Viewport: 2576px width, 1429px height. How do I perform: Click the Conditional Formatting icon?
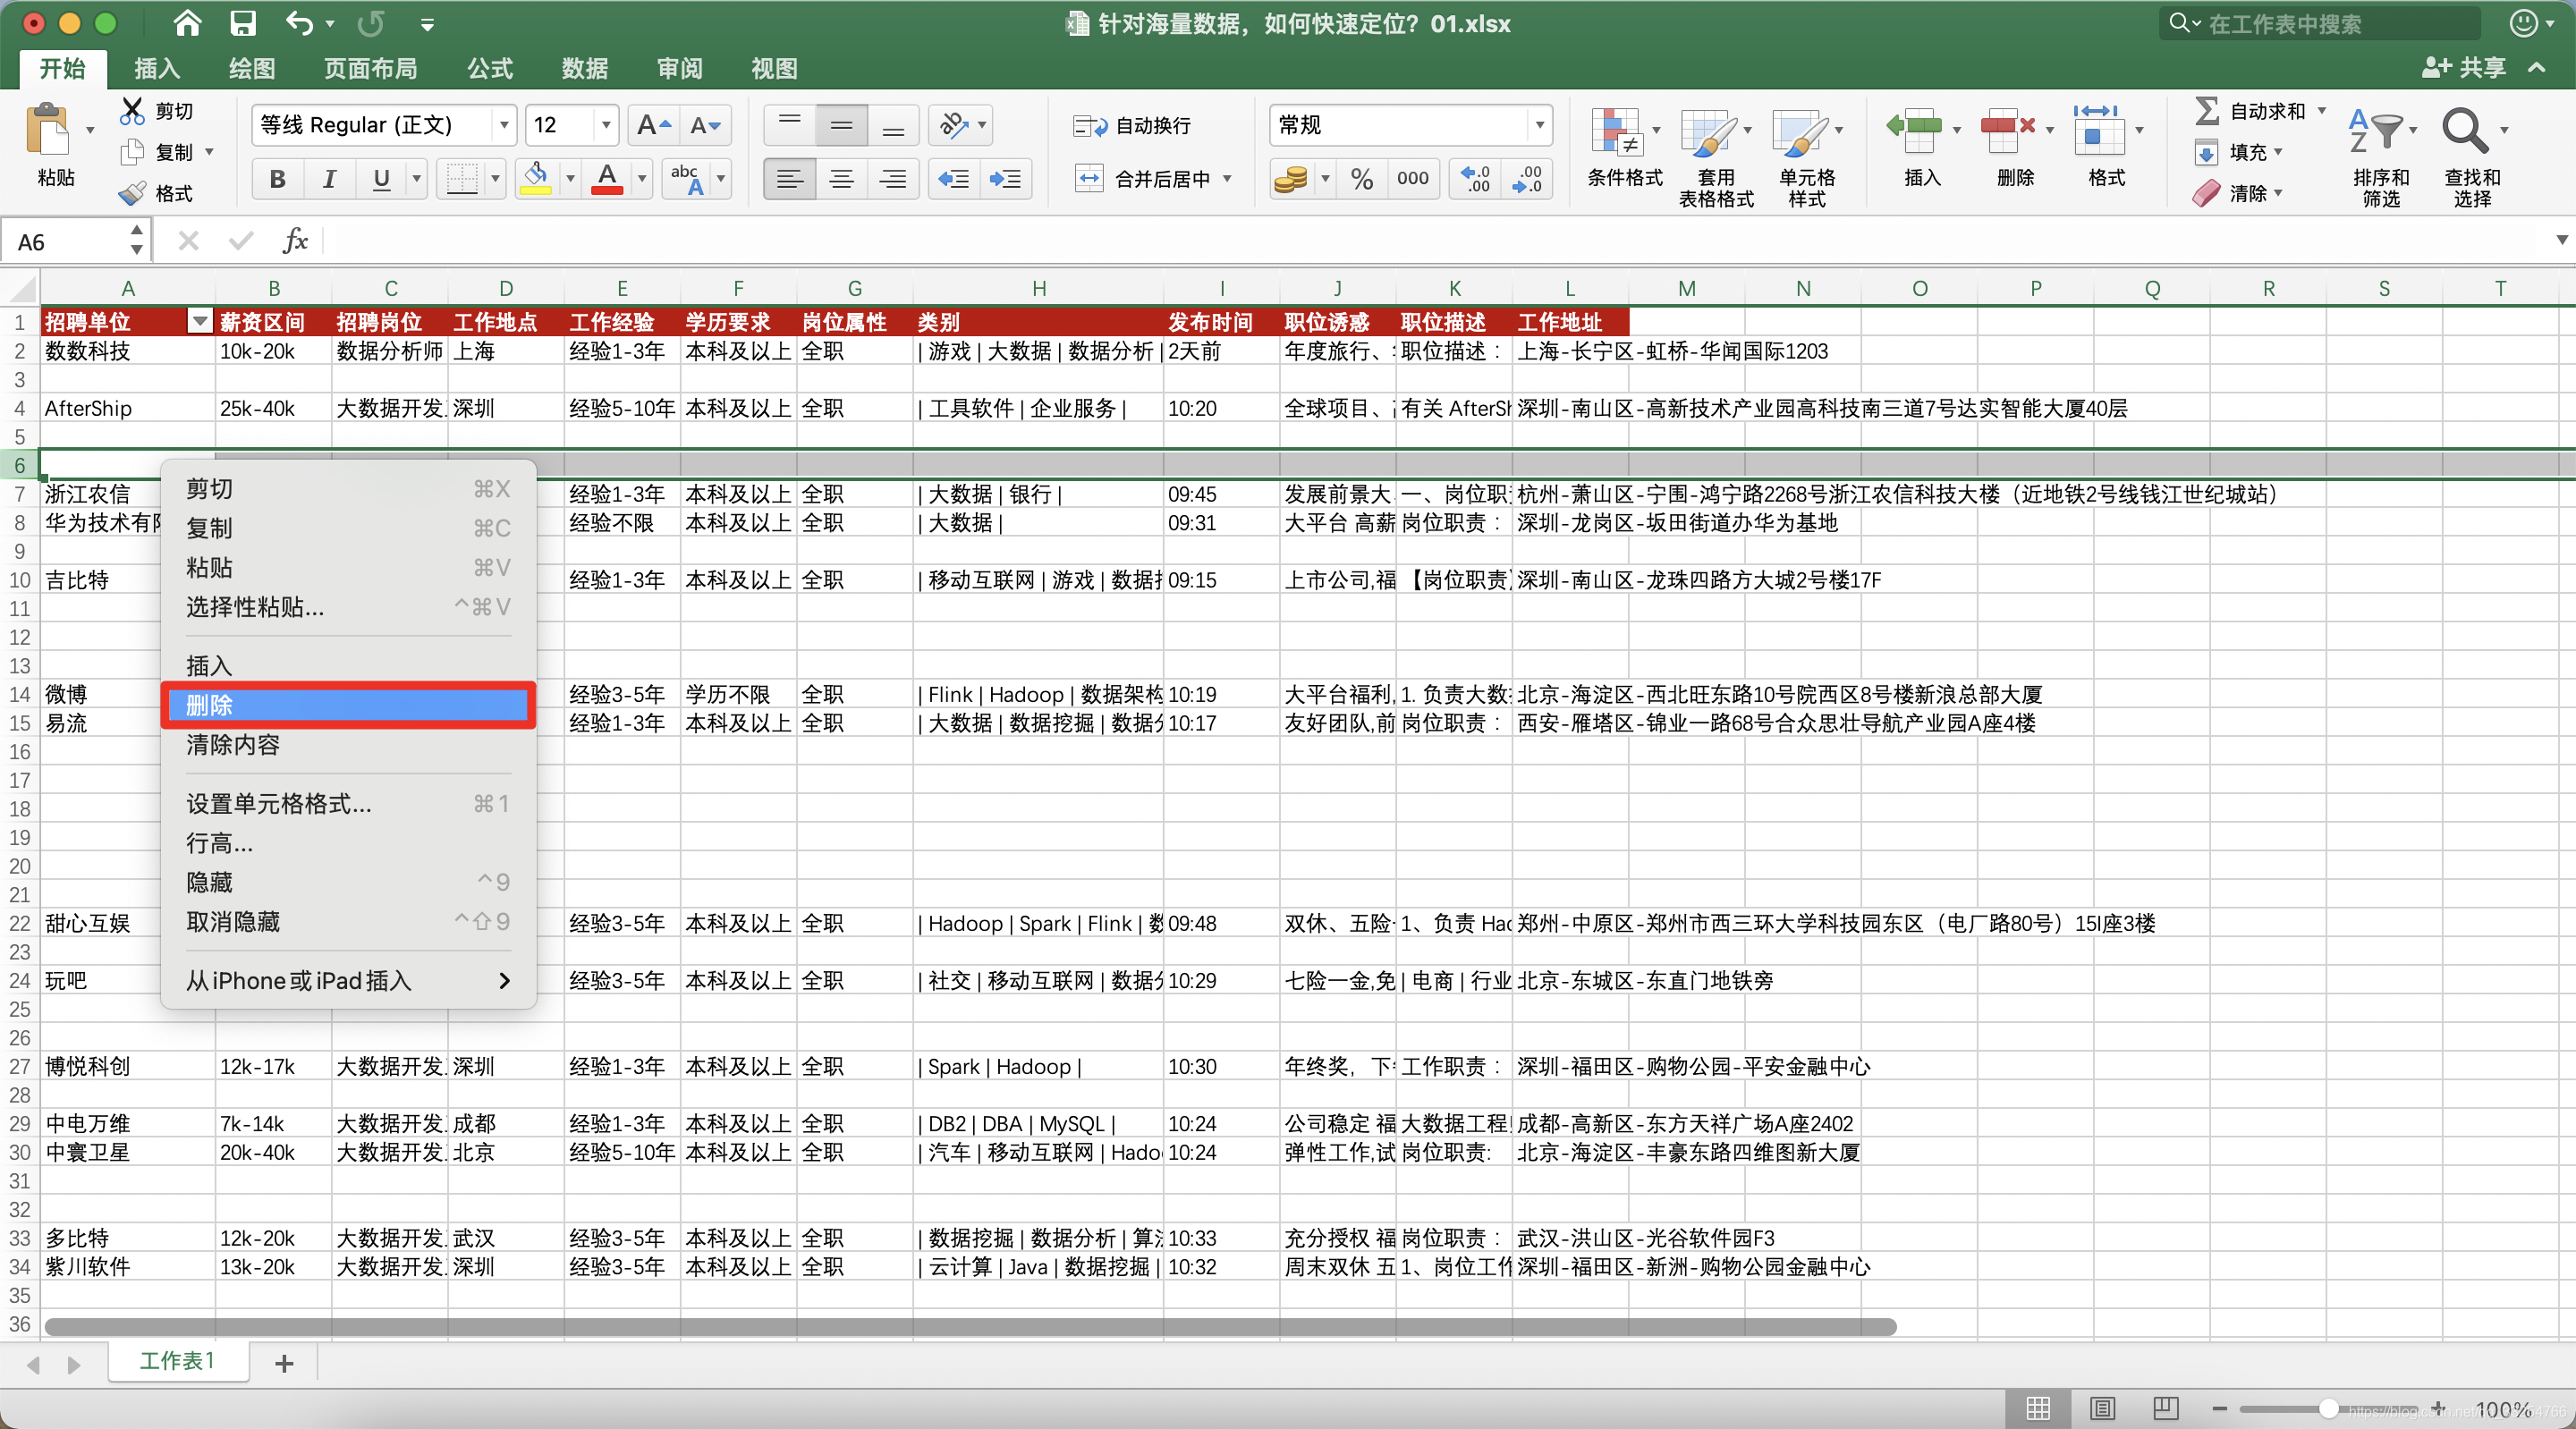(1615, 133)
